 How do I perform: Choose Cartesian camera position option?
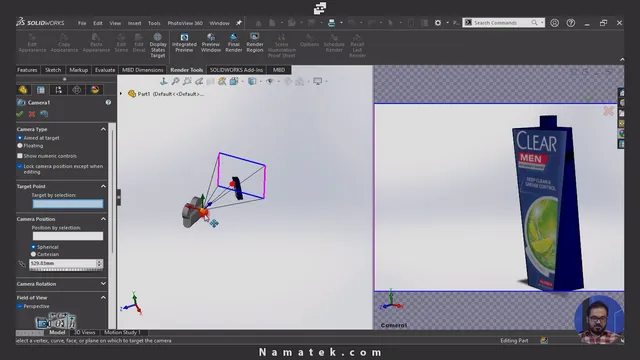45,254
